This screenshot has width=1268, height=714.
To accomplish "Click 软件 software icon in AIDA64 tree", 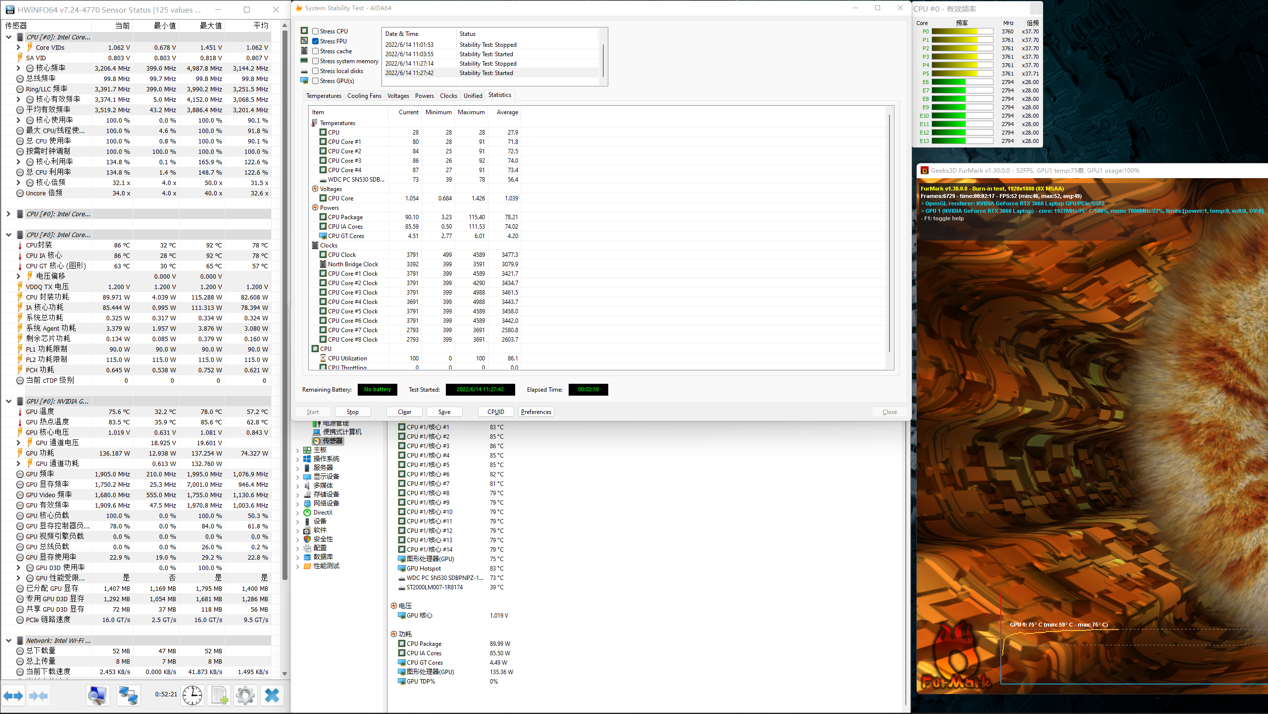I will pyautogui.click(x=307, y=530).
